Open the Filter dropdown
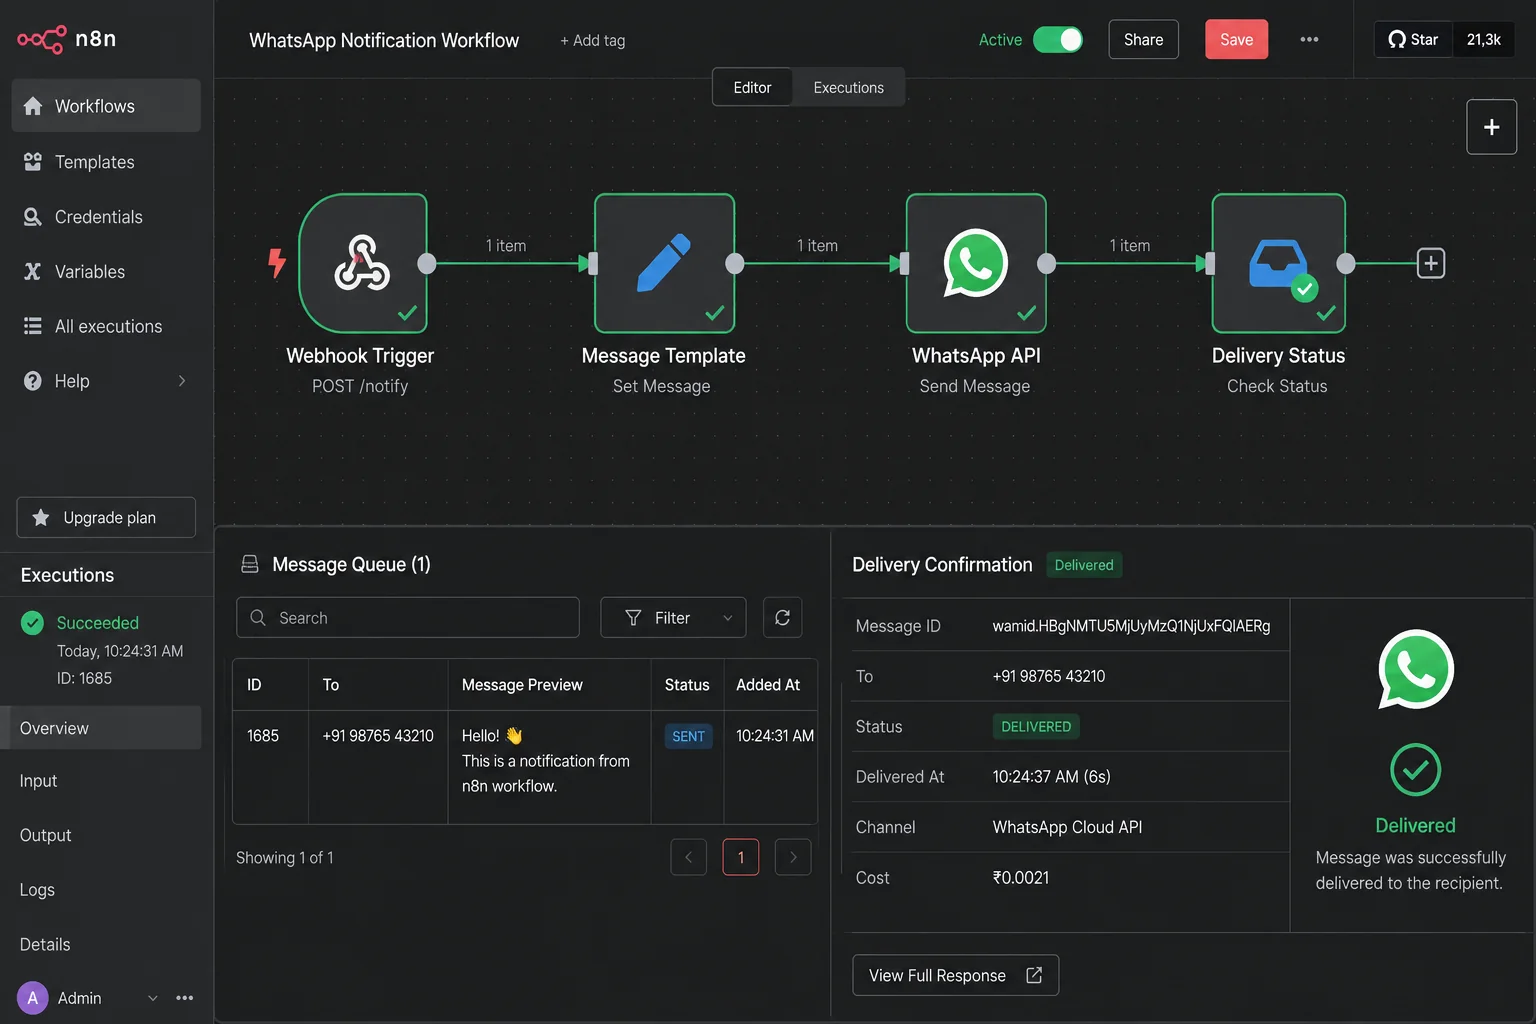The height and width of the screenshot is (1024, 1536). 673,618
